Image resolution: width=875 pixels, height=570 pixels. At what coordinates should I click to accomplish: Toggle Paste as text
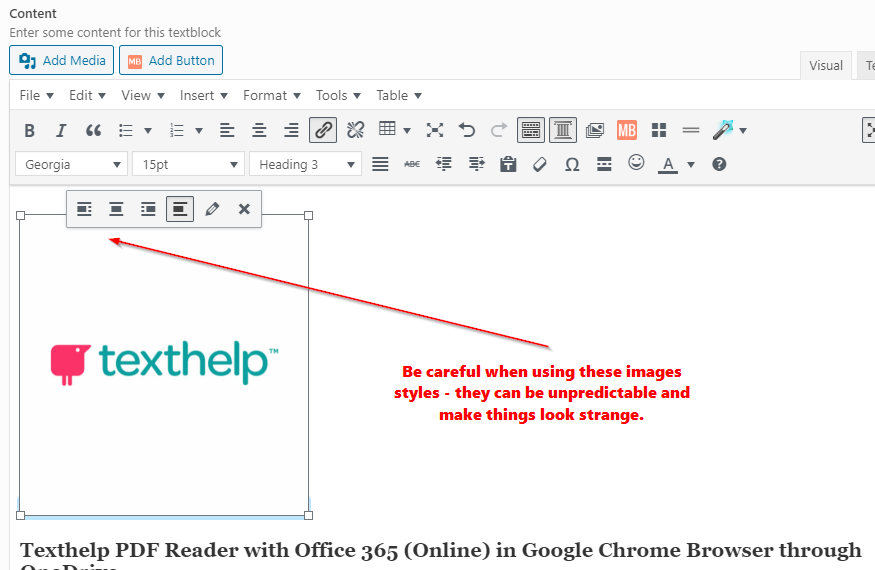(x=508, y=164)
